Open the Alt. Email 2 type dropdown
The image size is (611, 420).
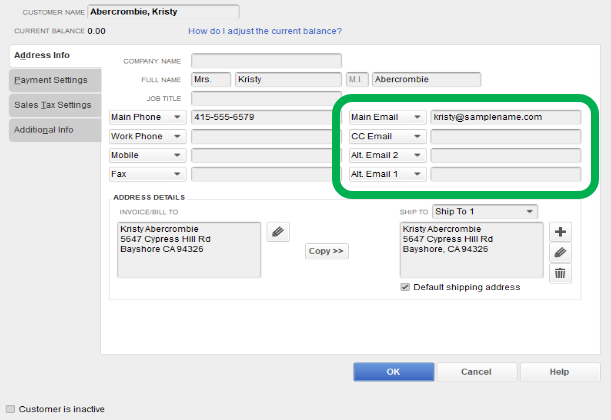(x=388, y=155)
